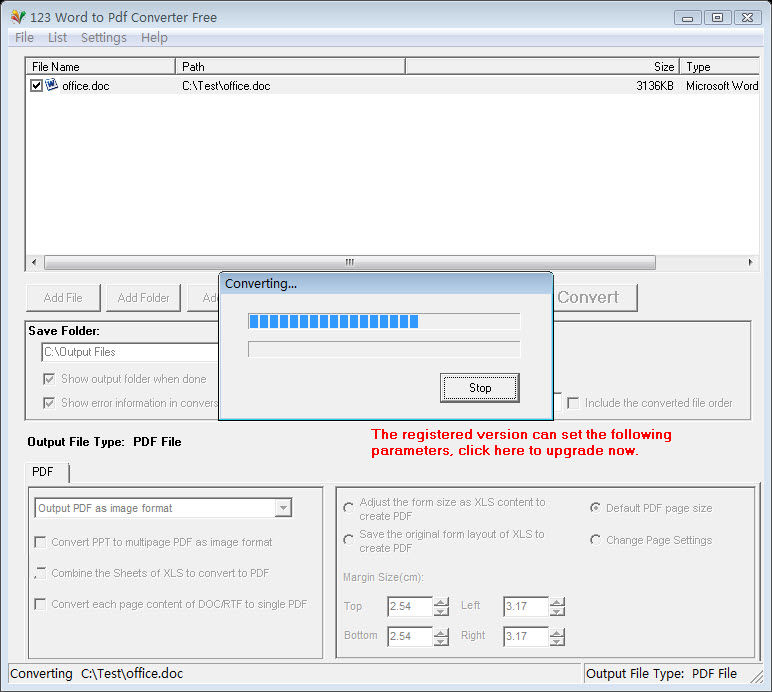The image size is (772, 692).
Task: Click the horizontal scrollbar of the file list
Action: pos(350,262)
